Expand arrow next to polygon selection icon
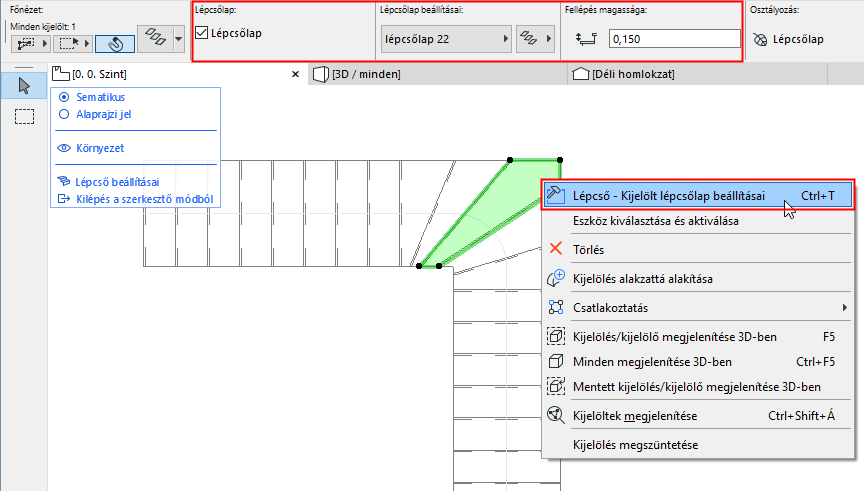Viewport: 864px width, 491px height. click(45, 44)
